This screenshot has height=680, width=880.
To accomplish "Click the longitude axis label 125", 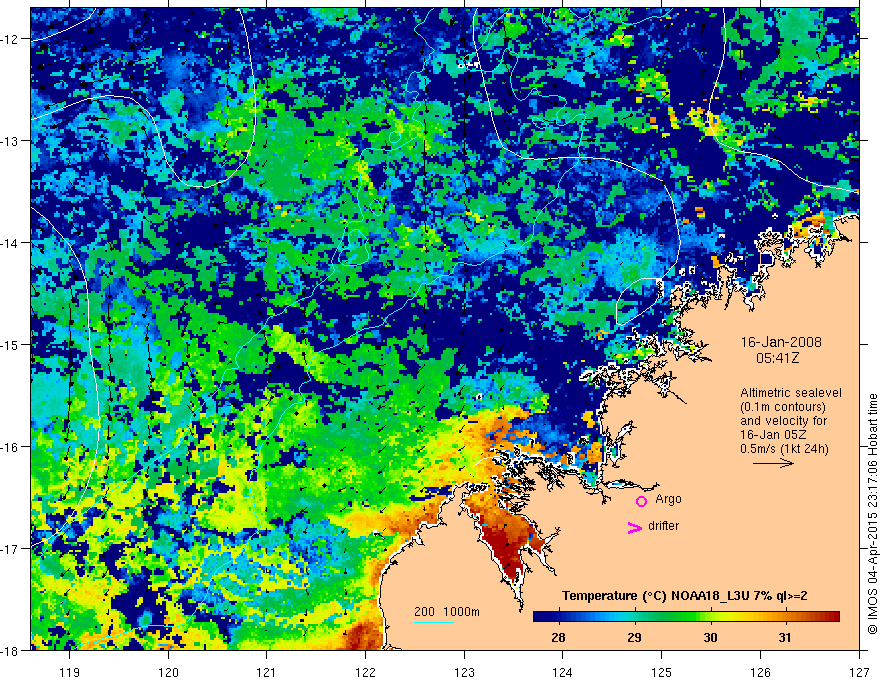I will tap(661, 672).
